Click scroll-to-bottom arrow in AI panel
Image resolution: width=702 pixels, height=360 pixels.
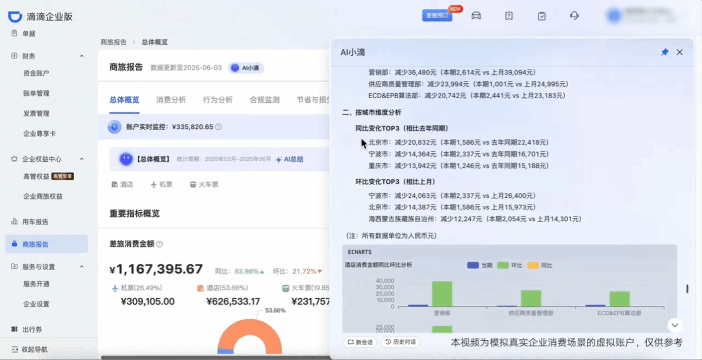click(x=674, y=325)
